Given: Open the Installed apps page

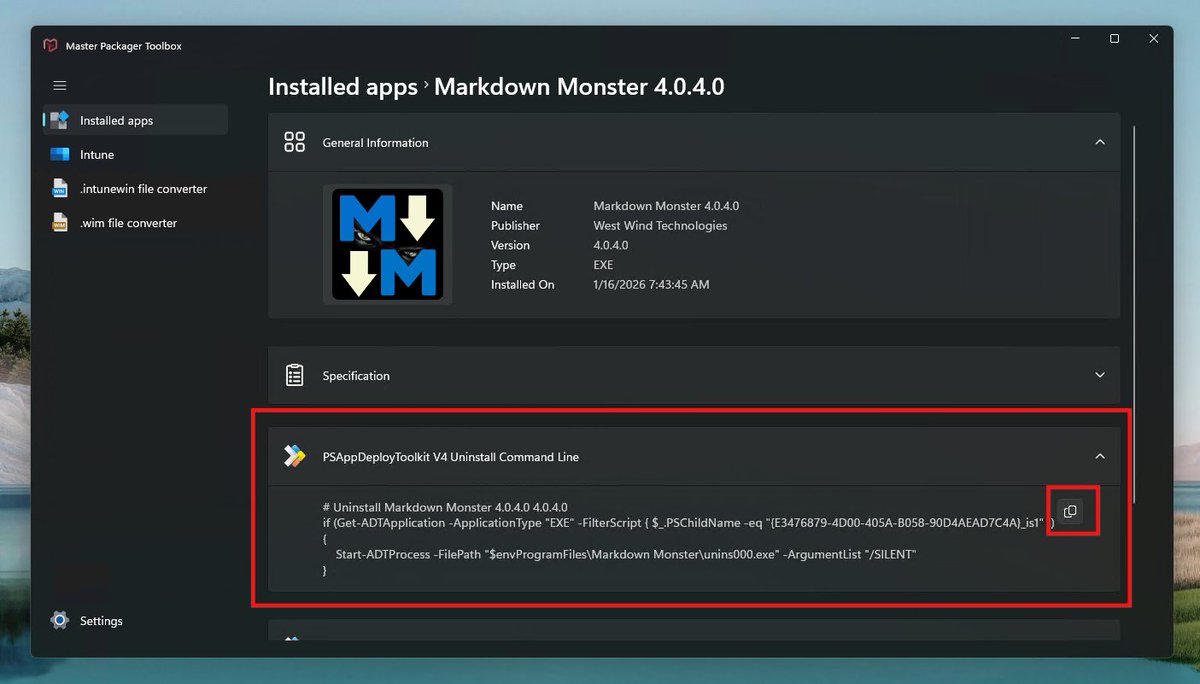Looking at the screenshot, I should pos(136,120).
